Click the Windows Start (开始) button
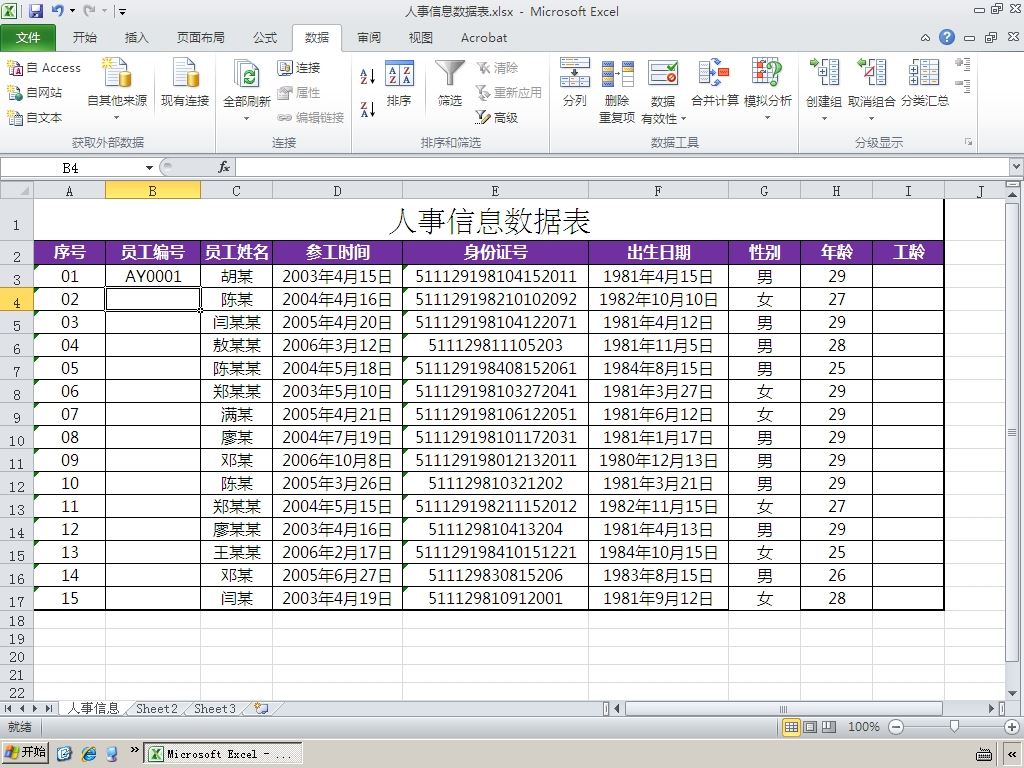This screenshot has width=1024, height=768. pyautogui.click(x=26, y=752)
